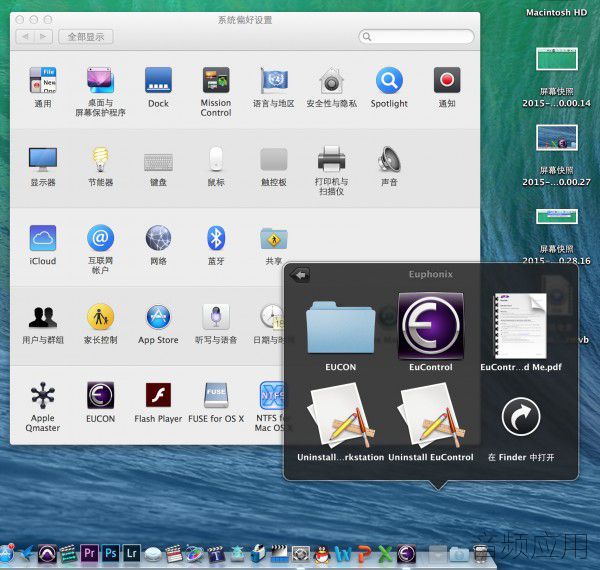Open the EuContr...d Me.pdf document
Screen dimensions: 600x570
521,326
